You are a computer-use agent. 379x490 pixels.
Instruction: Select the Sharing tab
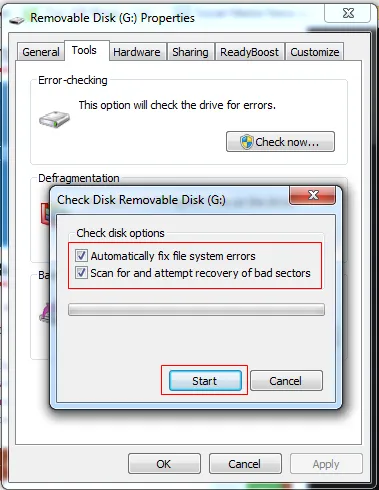pyautogui.click(x=190, y=52)
